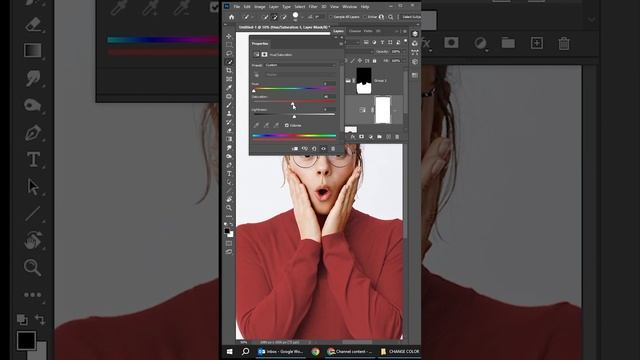This screenshot has height=360, width=640.
Task: Select the Eyedropper tool in center toolbar
Action: (x=229, y=88)
